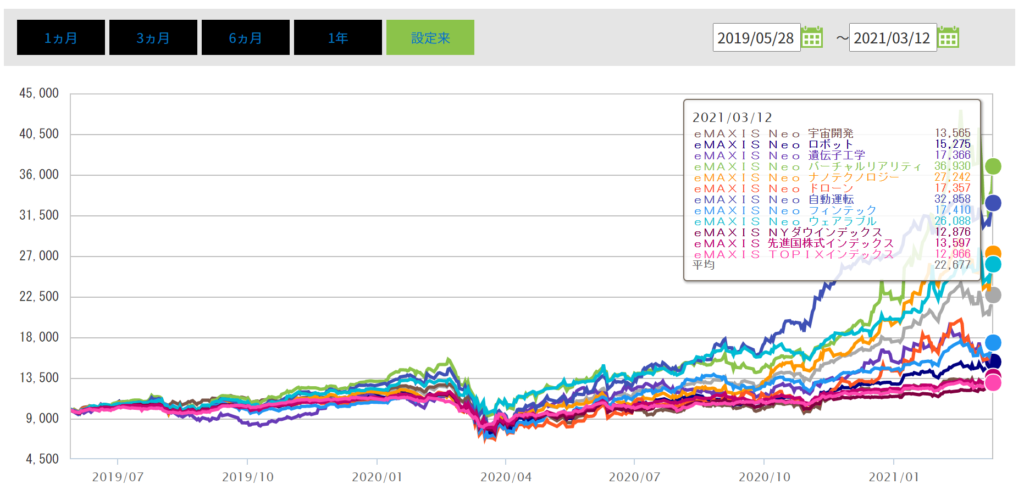Click the 2019/10 x-axis label

(247, 477)
